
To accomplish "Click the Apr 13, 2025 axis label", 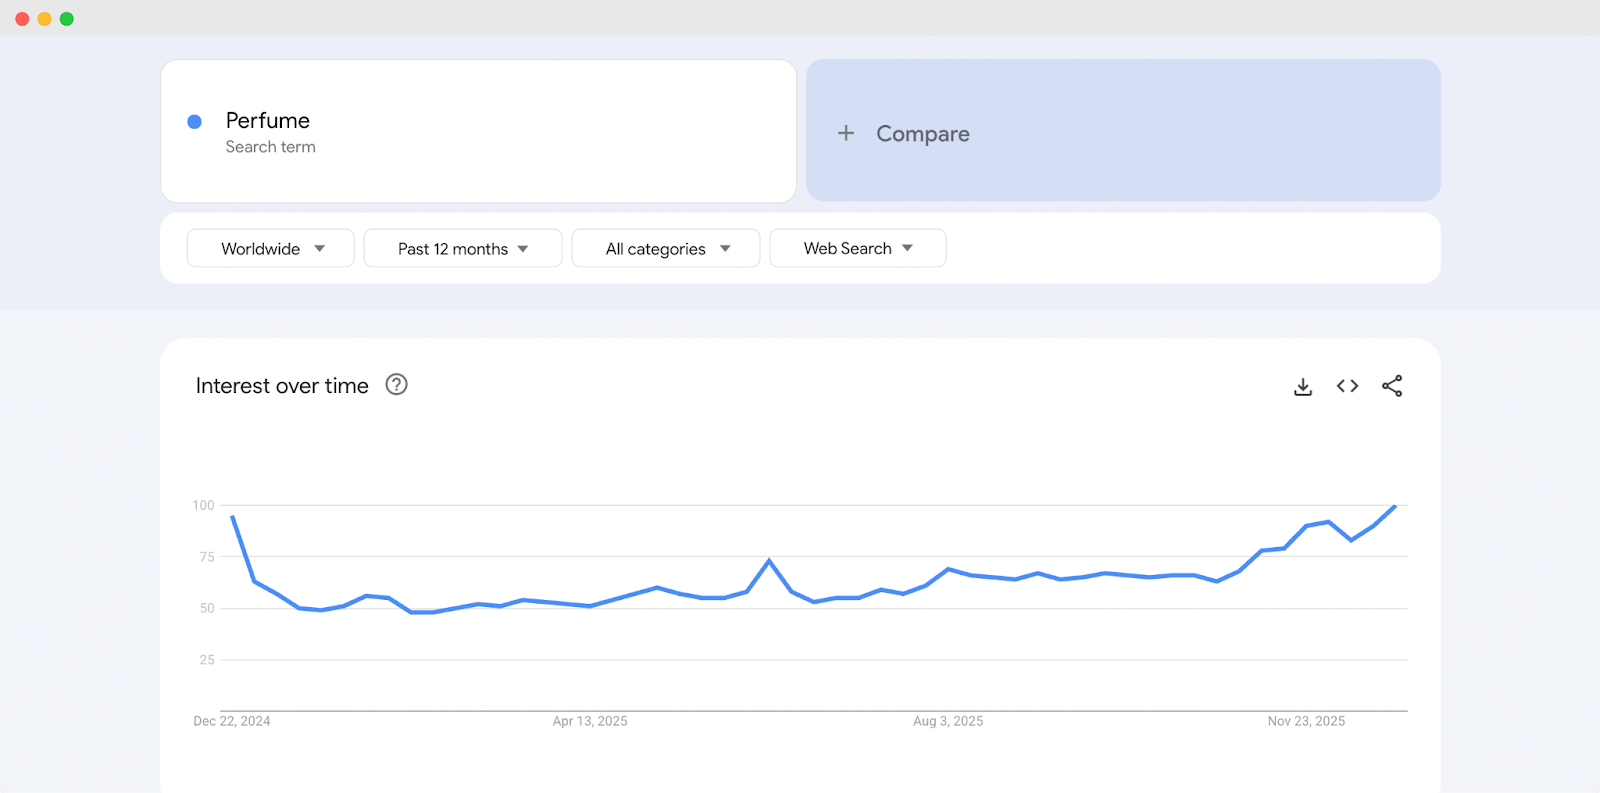I will [590, 721].
